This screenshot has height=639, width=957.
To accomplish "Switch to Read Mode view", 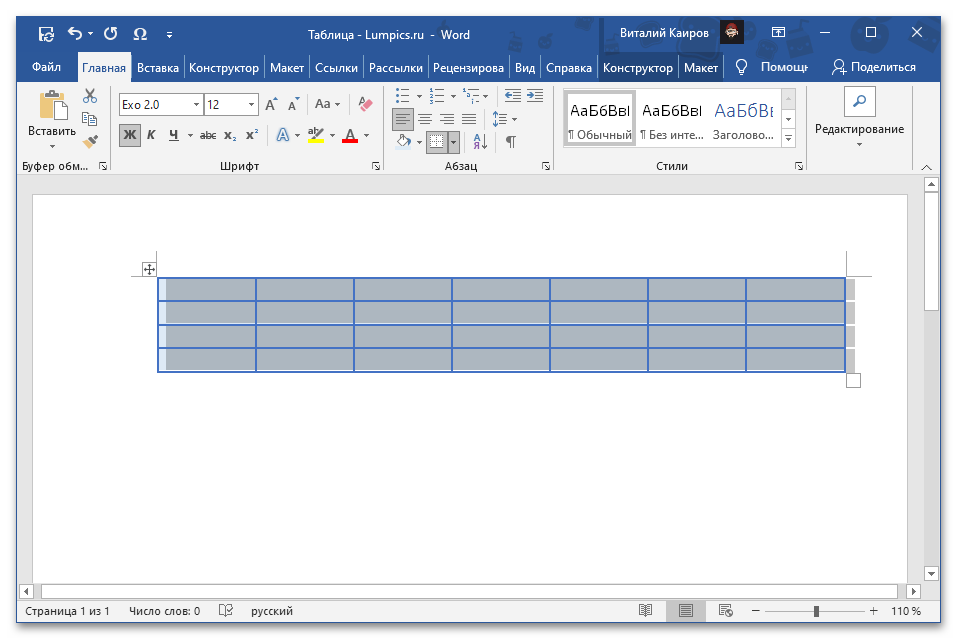I will (x=646, y=610).
